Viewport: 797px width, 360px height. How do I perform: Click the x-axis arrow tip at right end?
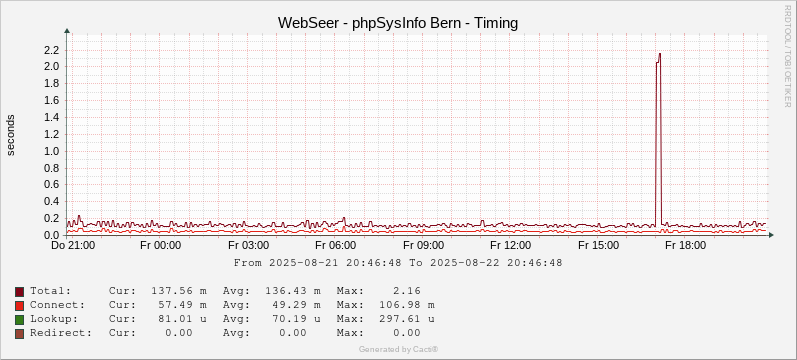coord(772,235)
